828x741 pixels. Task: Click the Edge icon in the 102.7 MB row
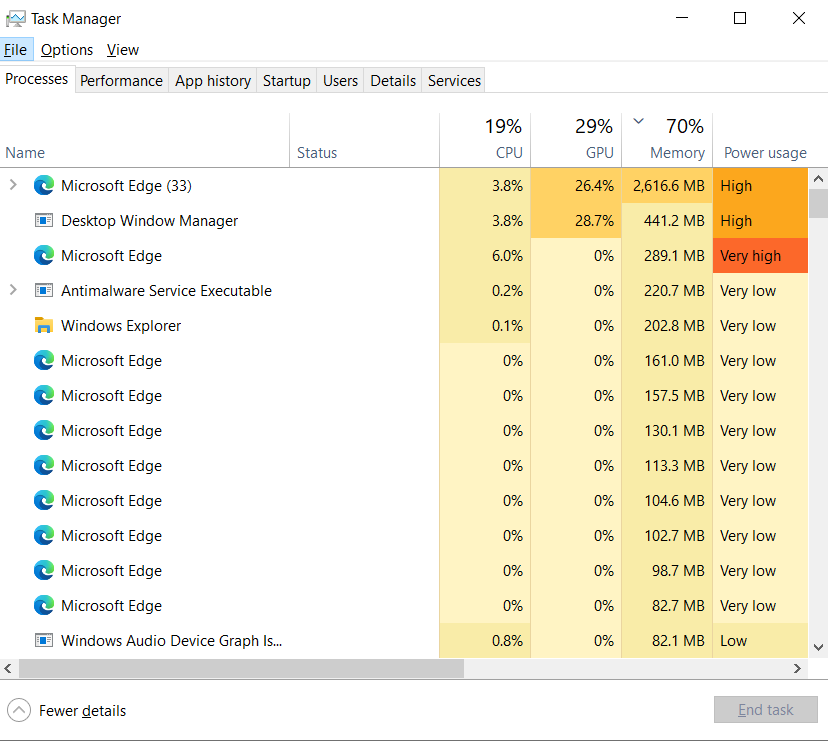[x=44, y=536]
